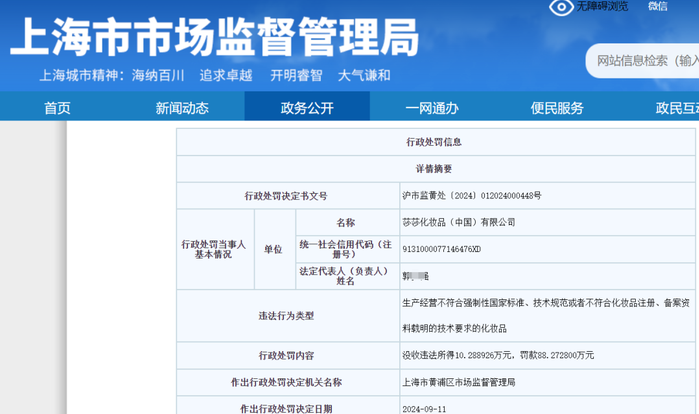Open the 无障碍浏览 accessibility browsing link
Viewport: 699px width, 414px height.
click(602, 6)
